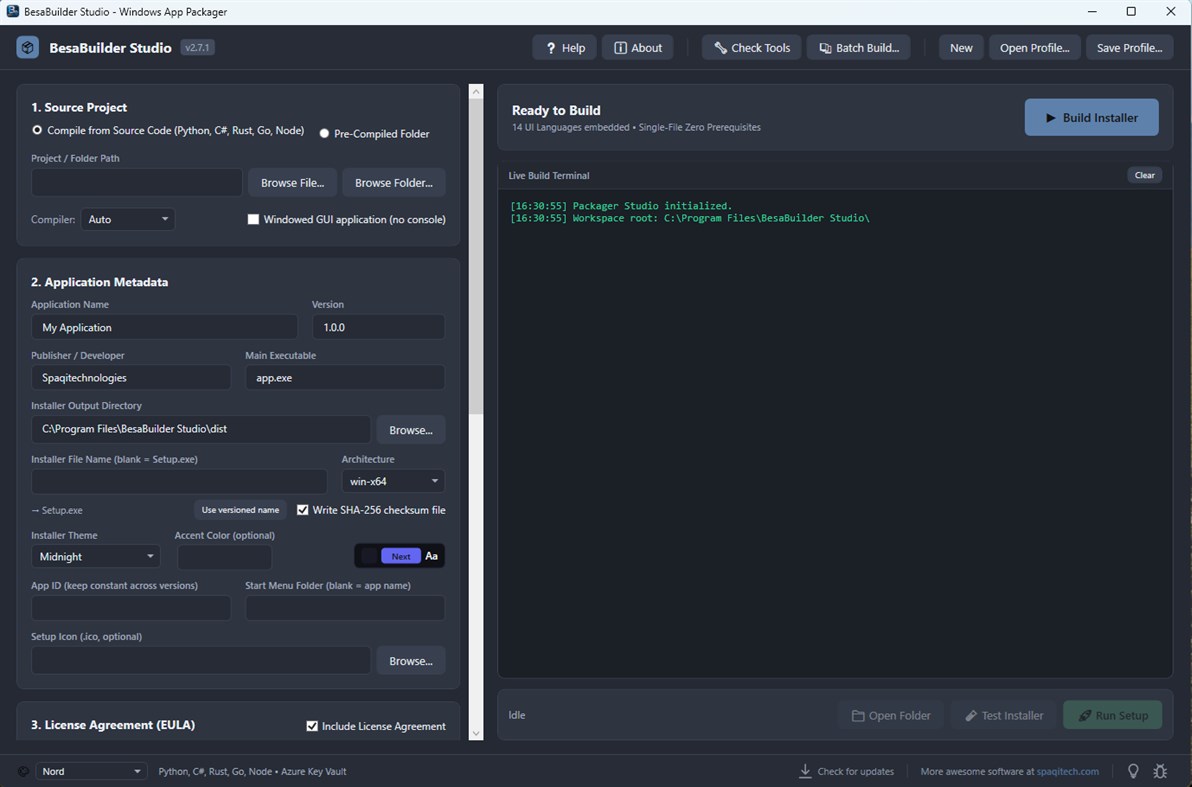Select Pre-Compiled Folder radio option
The height and width of the screenshot is (787, 1192).
325,133
